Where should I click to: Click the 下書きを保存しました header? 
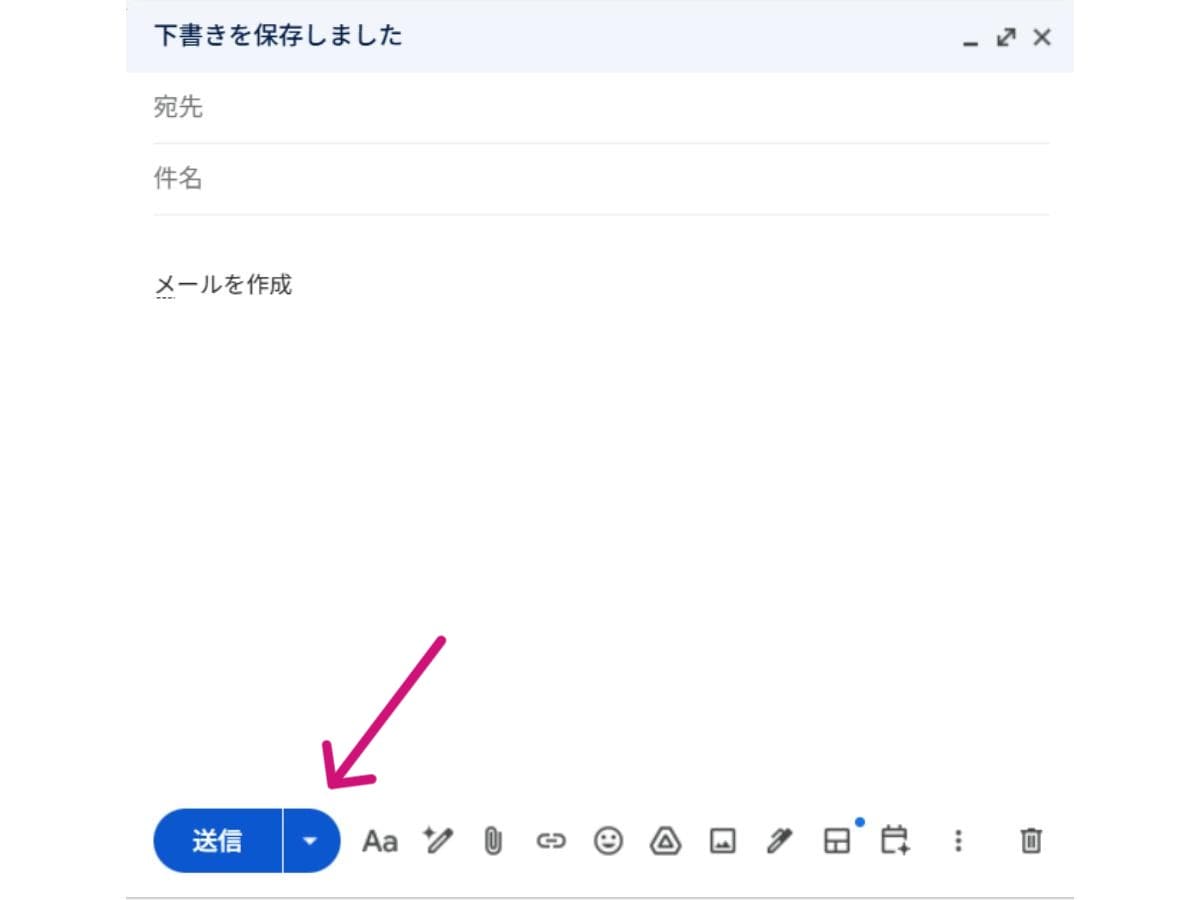pos(277,36)
